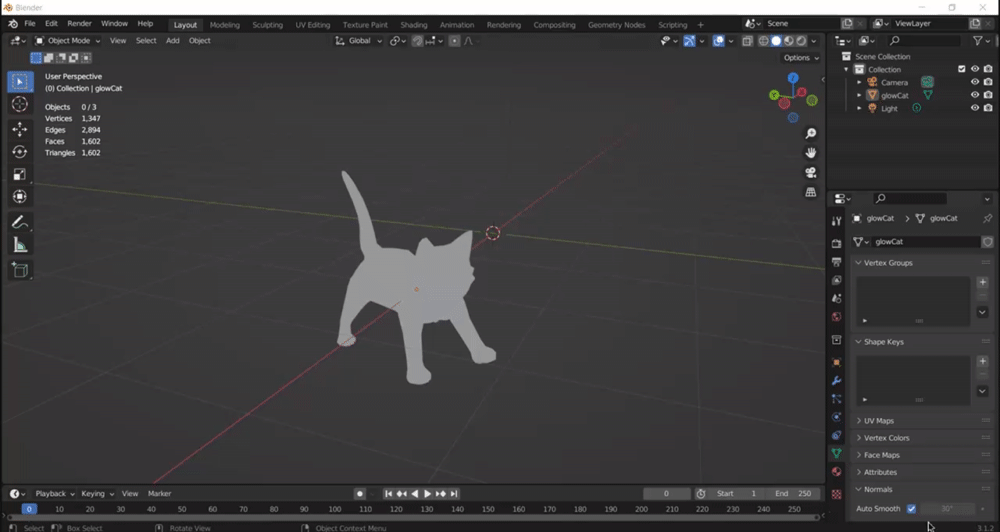
Task: Expand the glowCat tree item
Action: click(x=859, y=95)
